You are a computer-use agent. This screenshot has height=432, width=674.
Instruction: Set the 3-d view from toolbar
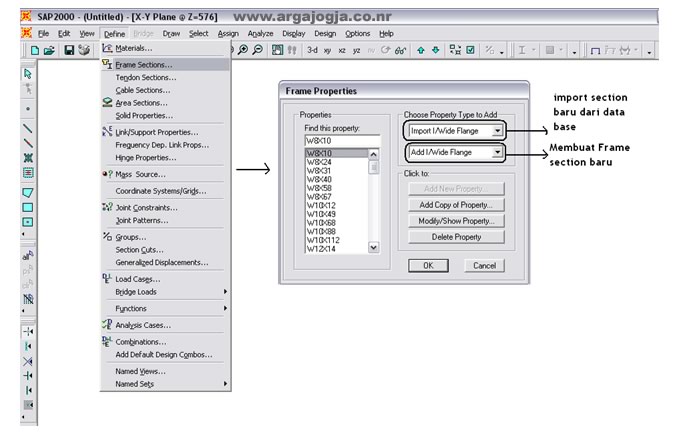(312, 50)
